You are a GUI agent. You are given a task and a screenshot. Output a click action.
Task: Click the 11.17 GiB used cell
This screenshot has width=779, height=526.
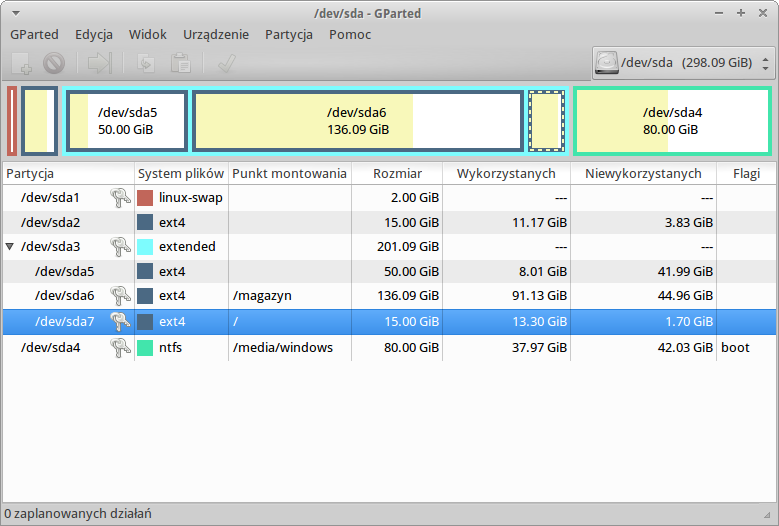click(506, 222)
